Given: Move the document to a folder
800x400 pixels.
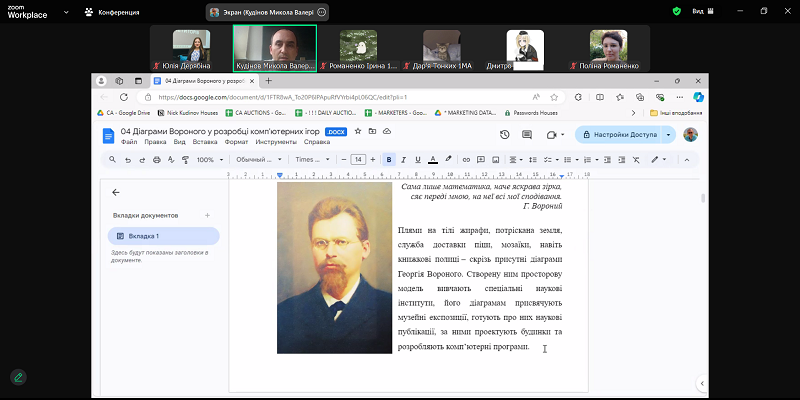Looking at the screenshot, I should [x=372, y=132].
